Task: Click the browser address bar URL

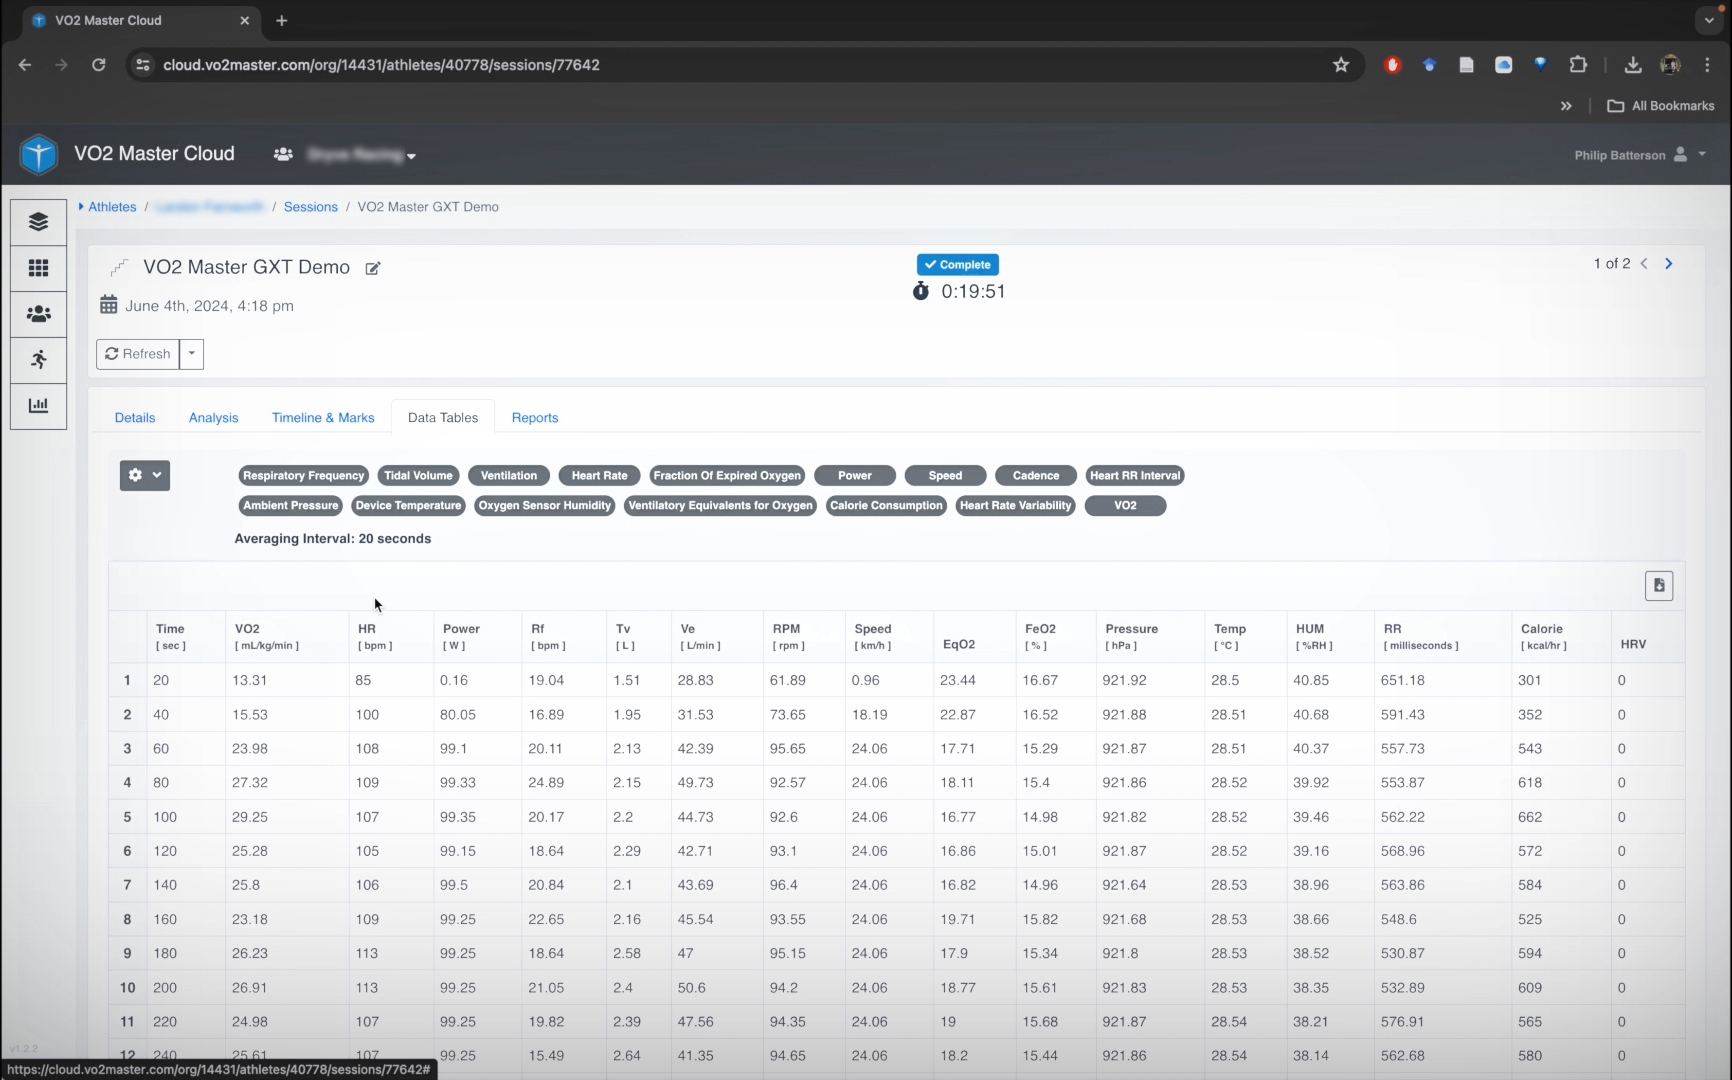Action: click(x=381, y=65)
